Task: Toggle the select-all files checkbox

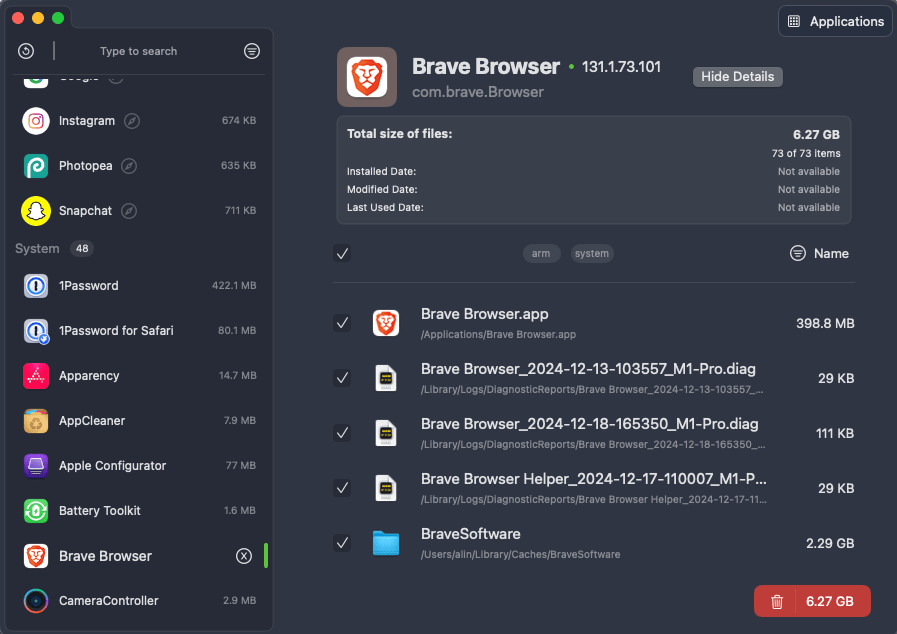Action: coord(342,253)
